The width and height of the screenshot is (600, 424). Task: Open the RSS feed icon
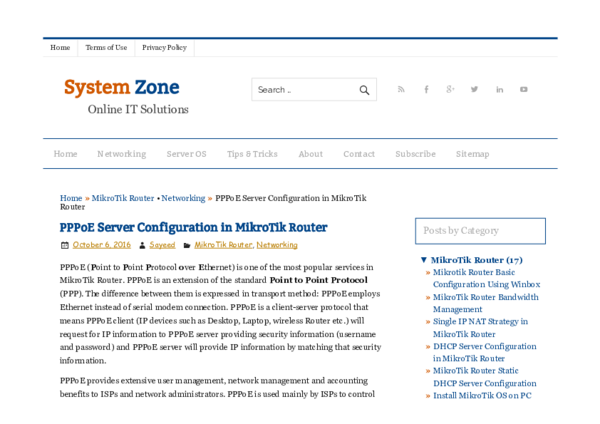(x=401, y=89)
